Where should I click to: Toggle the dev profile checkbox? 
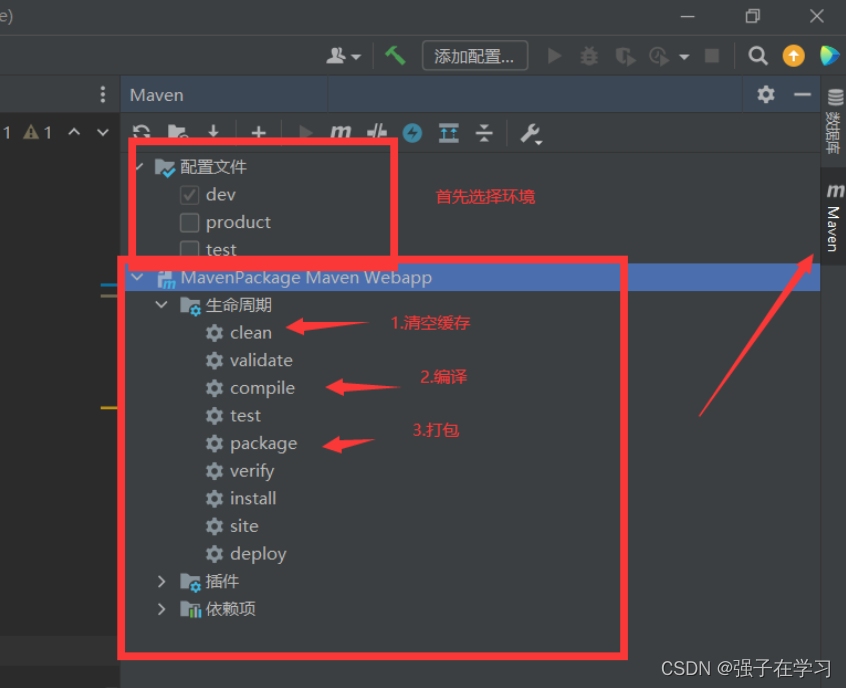click(189, 195)
